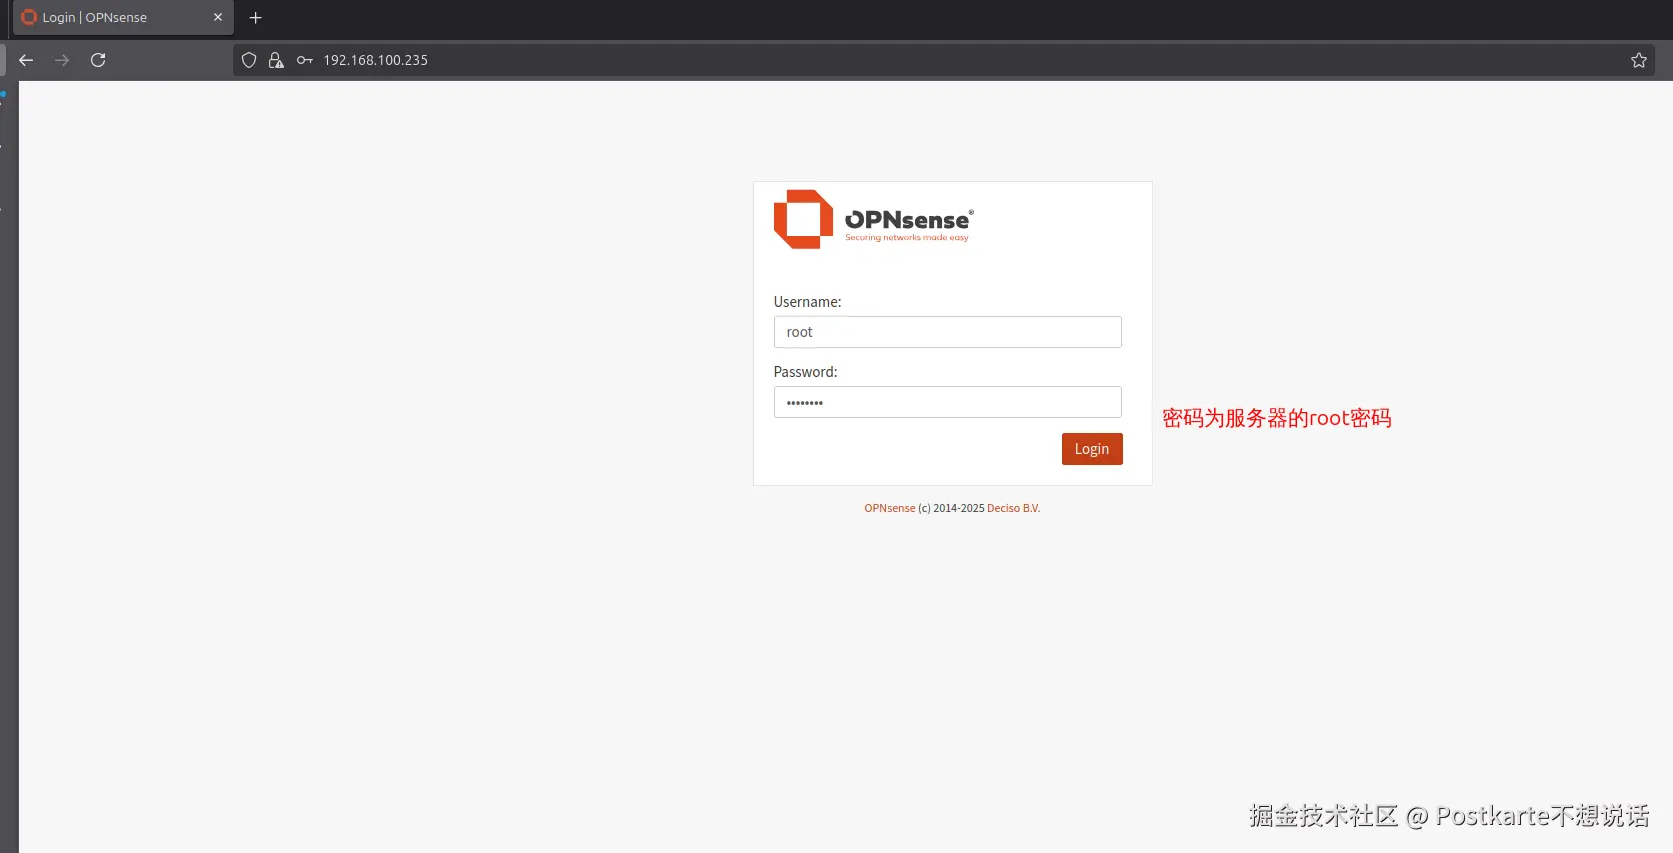
Task: Click the browser forward arrow
Action: (x=62, y=60)
